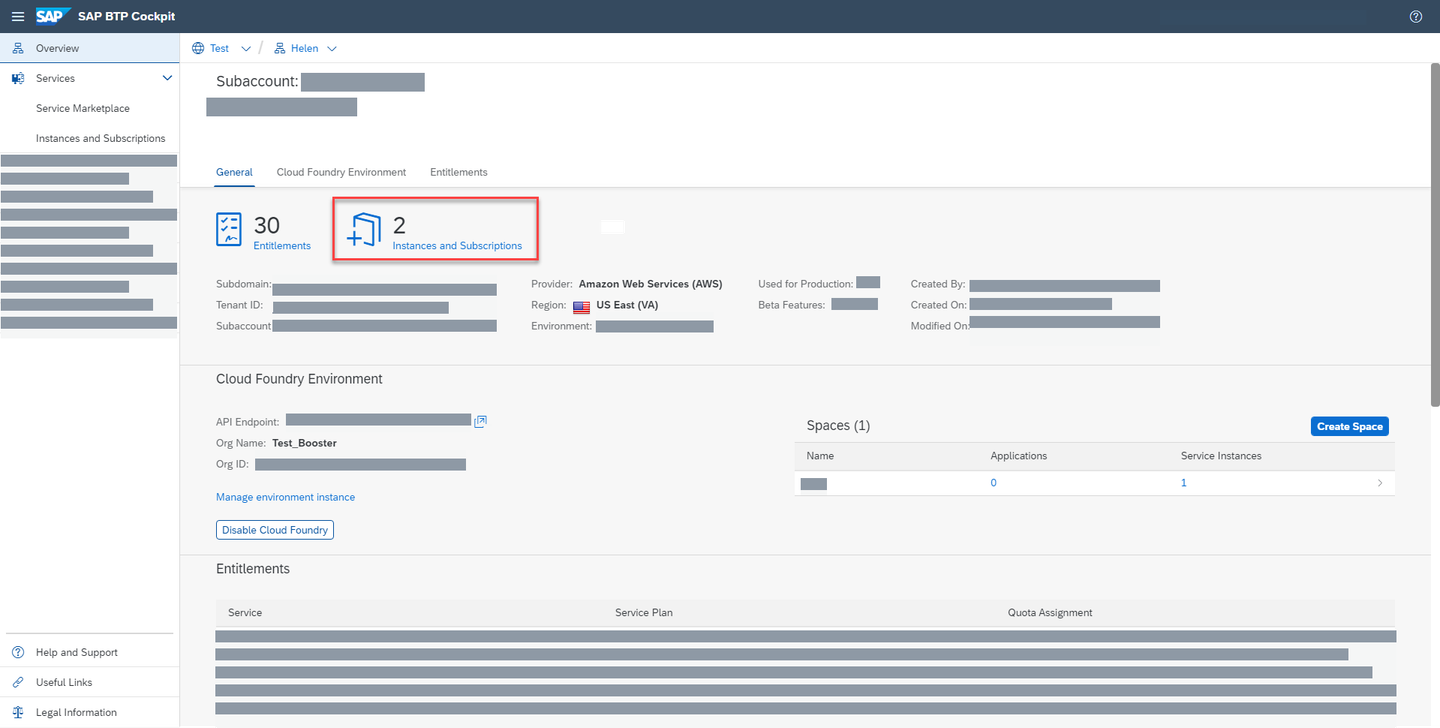The height and width of the screenshot is (728, 1440).
Task: Open the Service Instances count 1 link
Action: [1184, 483]
